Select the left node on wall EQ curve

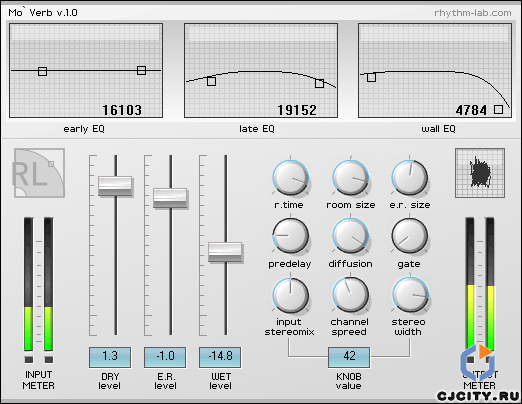tap(371, 77)
